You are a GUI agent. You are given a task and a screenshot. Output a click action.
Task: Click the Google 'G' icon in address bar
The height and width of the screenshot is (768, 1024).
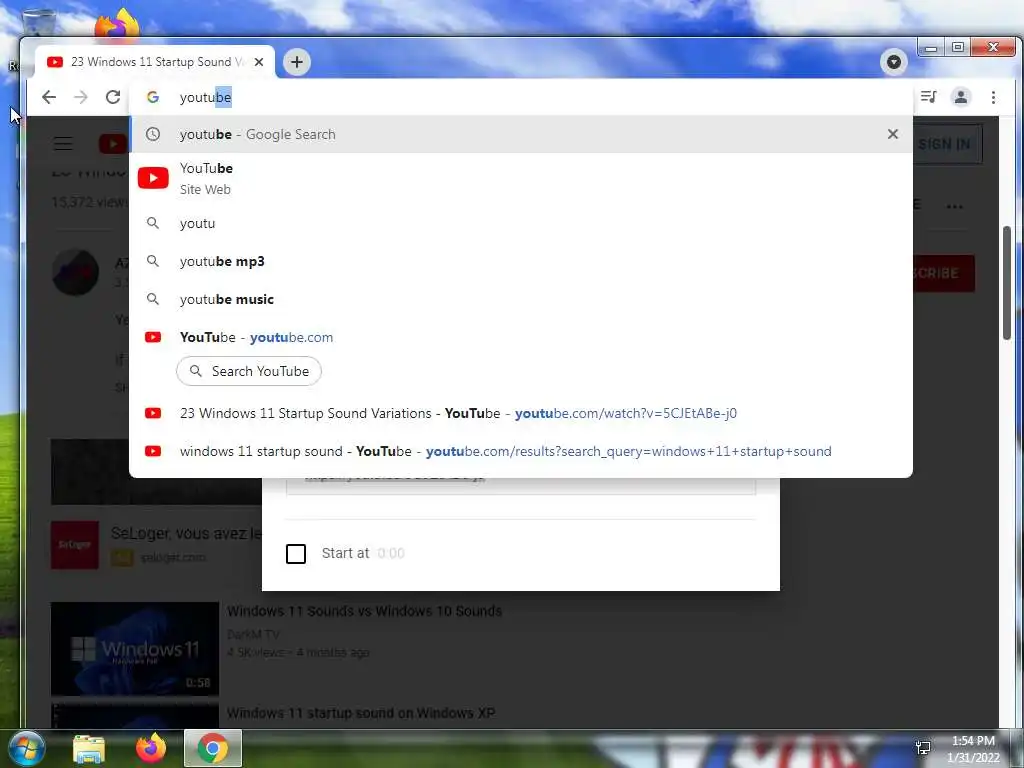[153, 97]
